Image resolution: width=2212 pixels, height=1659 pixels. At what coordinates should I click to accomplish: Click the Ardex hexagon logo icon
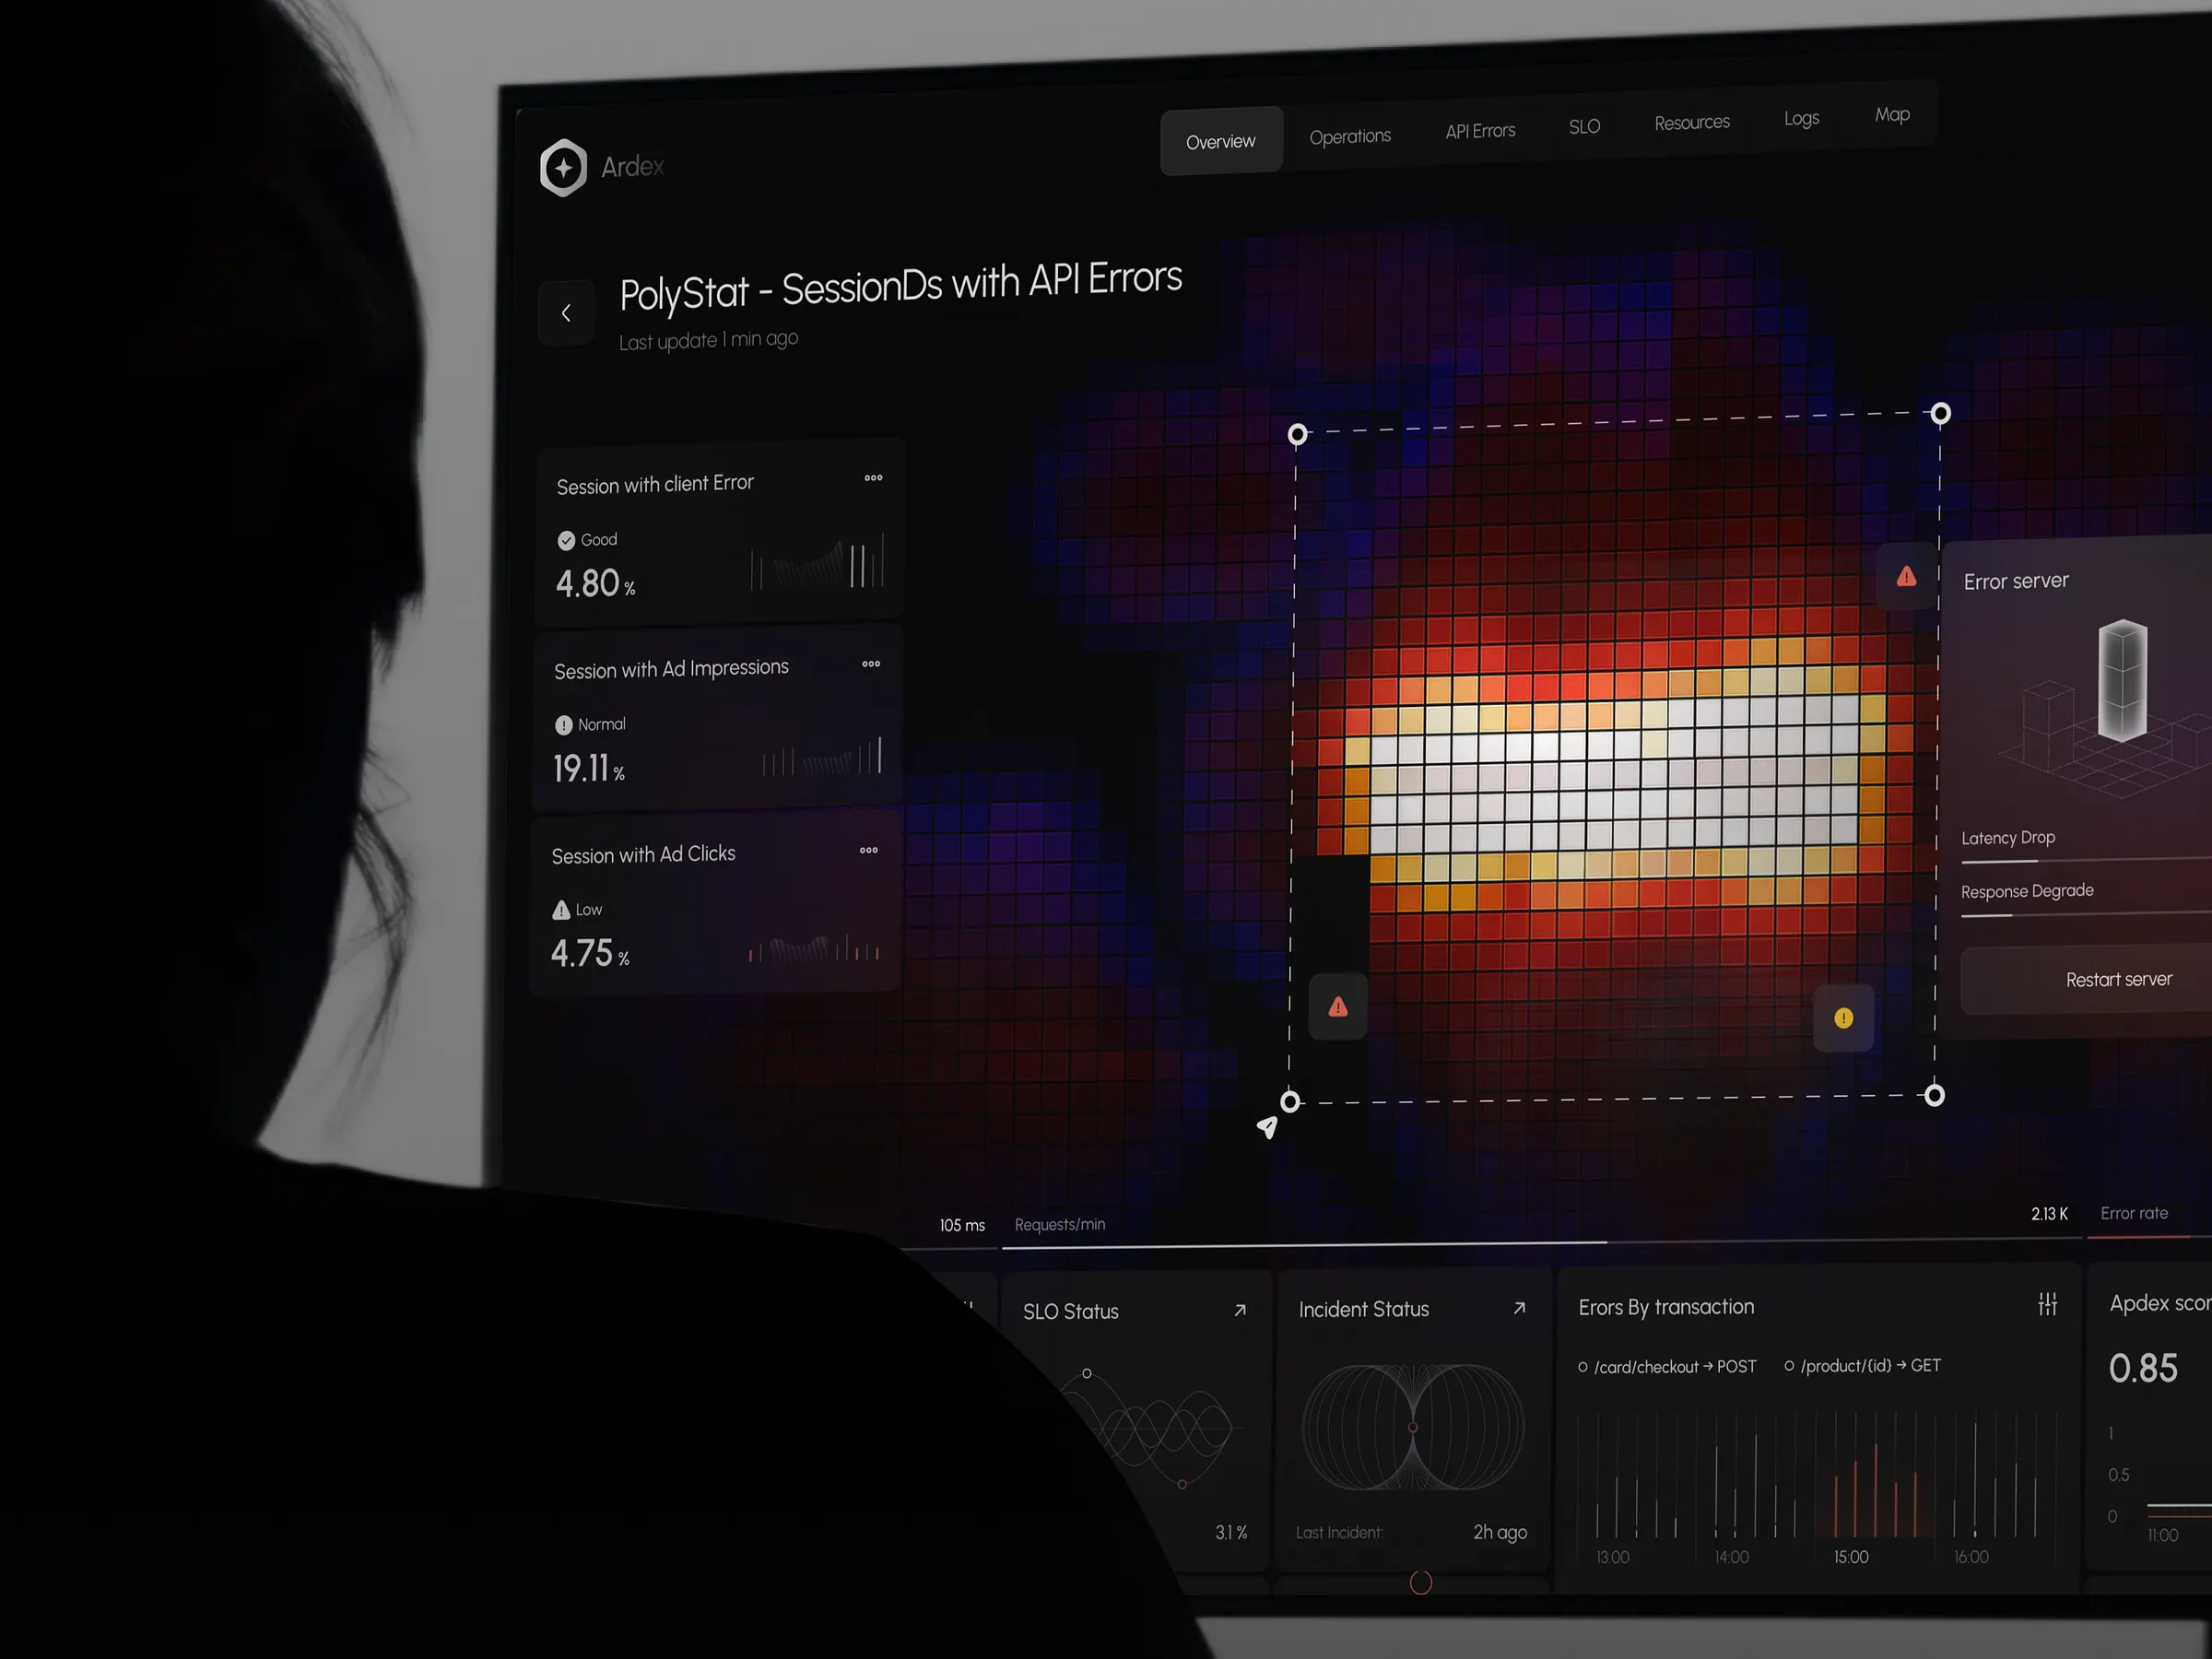(x=563, y=167)
